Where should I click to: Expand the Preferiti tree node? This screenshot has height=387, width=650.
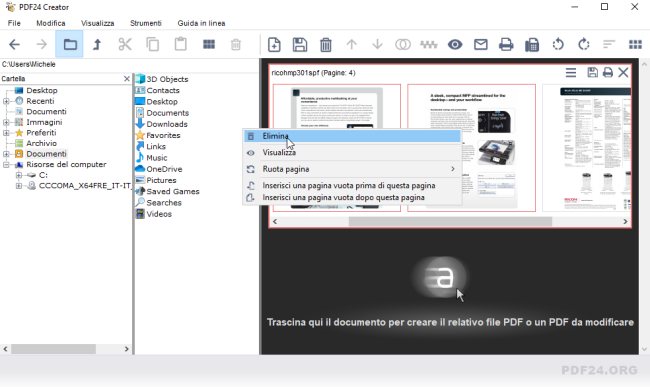pos(6,133)
